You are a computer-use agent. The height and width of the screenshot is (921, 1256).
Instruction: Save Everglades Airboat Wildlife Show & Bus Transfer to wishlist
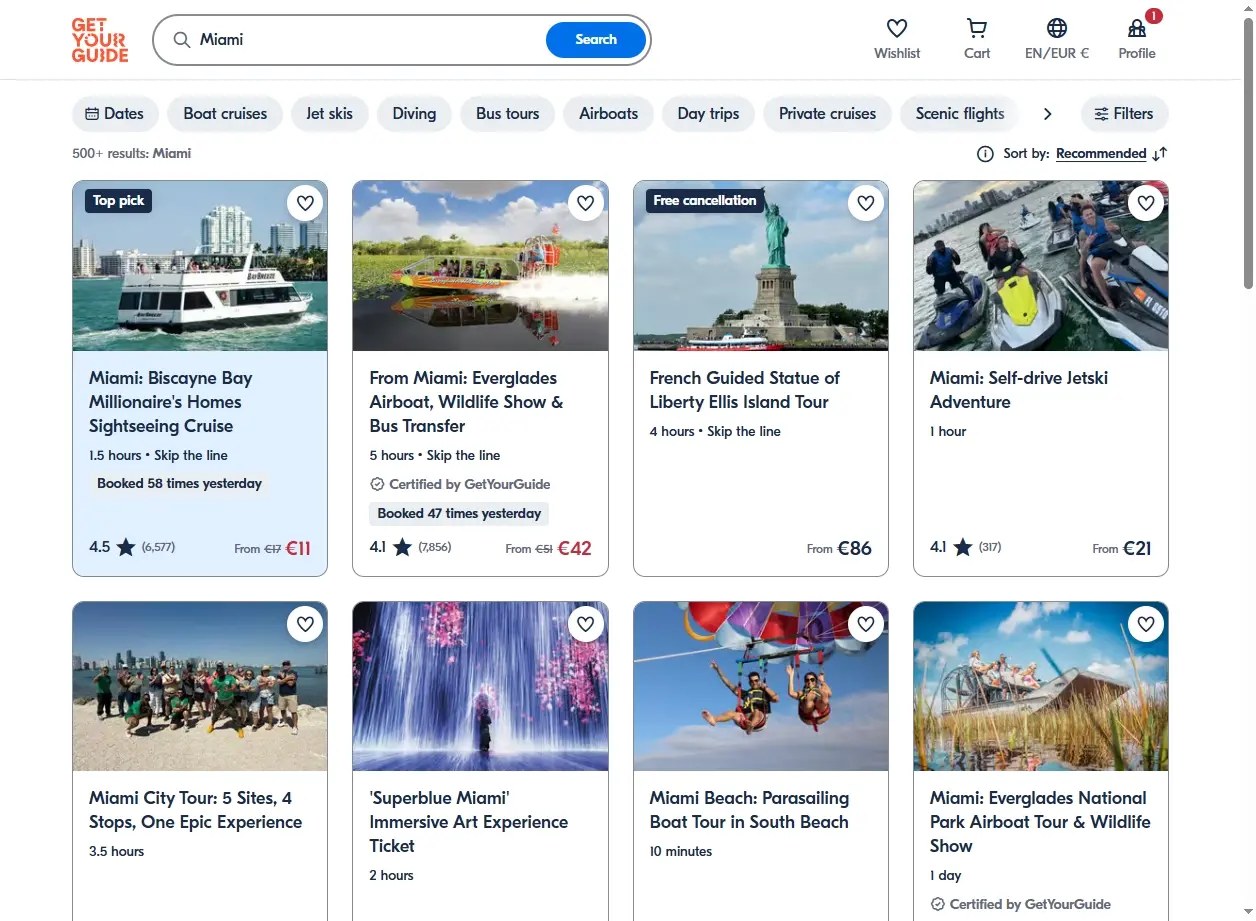(585, 203)
